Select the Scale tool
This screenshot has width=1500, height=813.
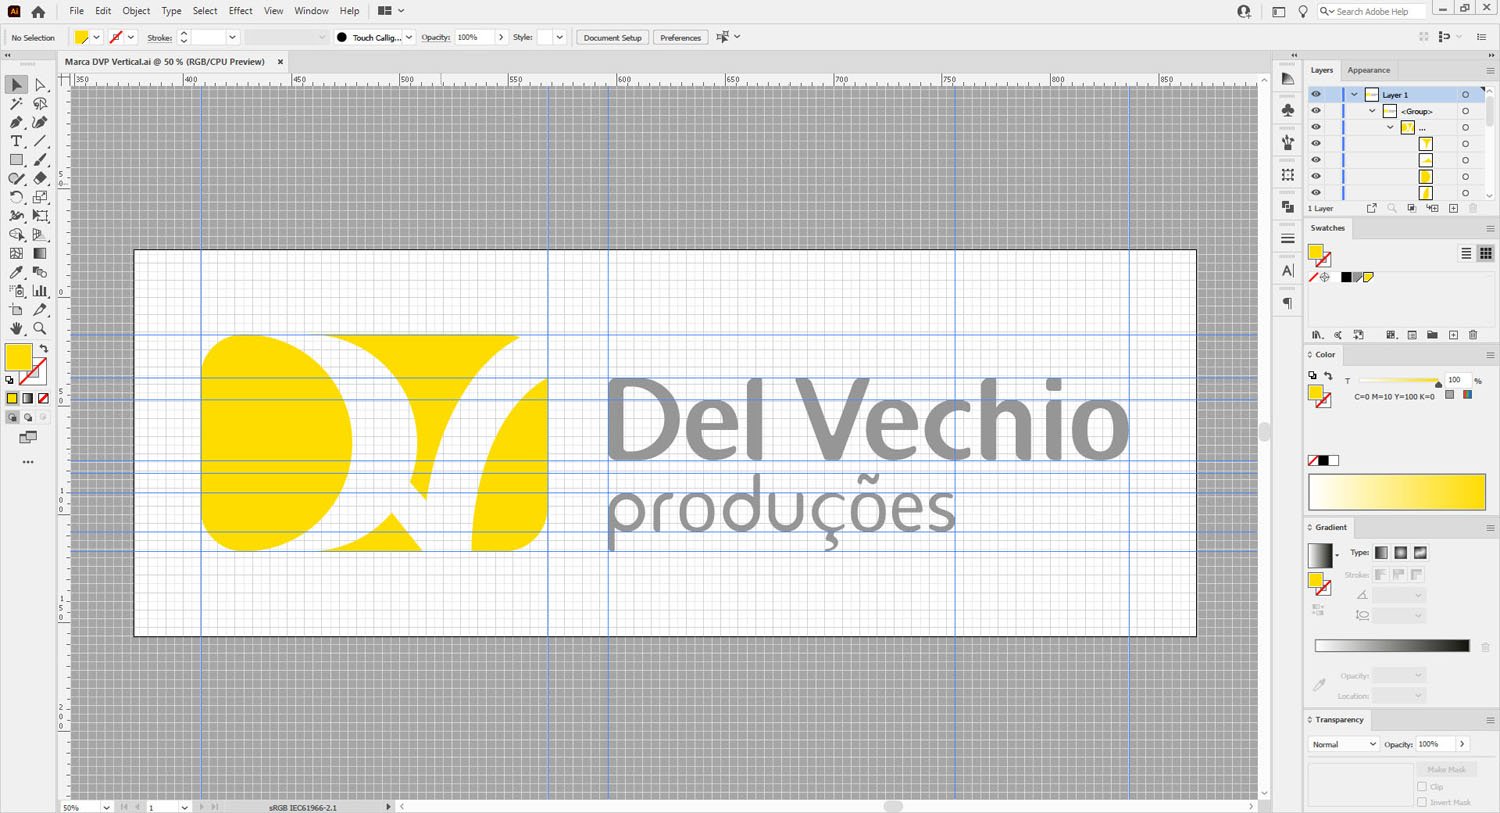tap(40, 197)
